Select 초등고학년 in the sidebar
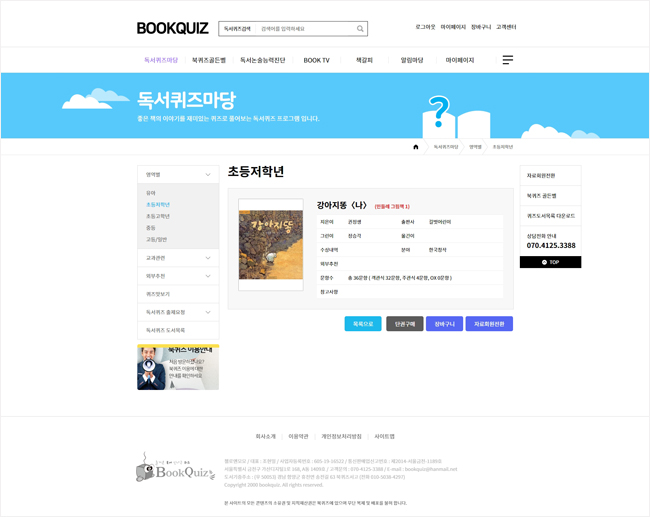The width and height of the screenshot is (650, 517). [x=158, y=216]
